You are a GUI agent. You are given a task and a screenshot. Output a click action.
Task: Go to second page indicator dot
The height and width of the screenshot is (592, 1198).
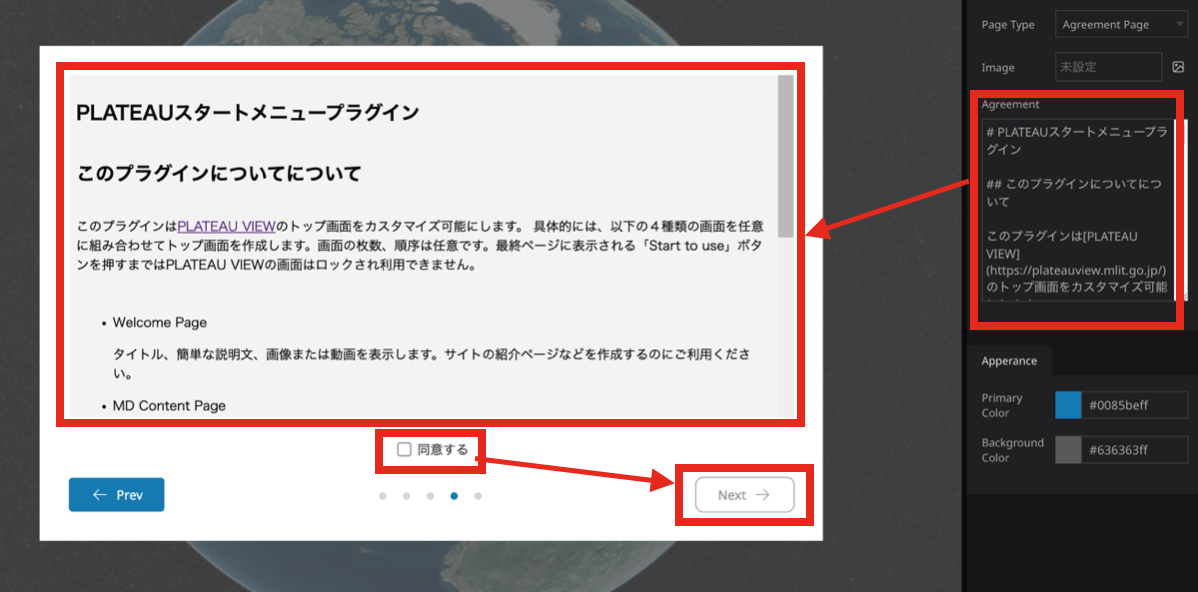click(406, 496)
